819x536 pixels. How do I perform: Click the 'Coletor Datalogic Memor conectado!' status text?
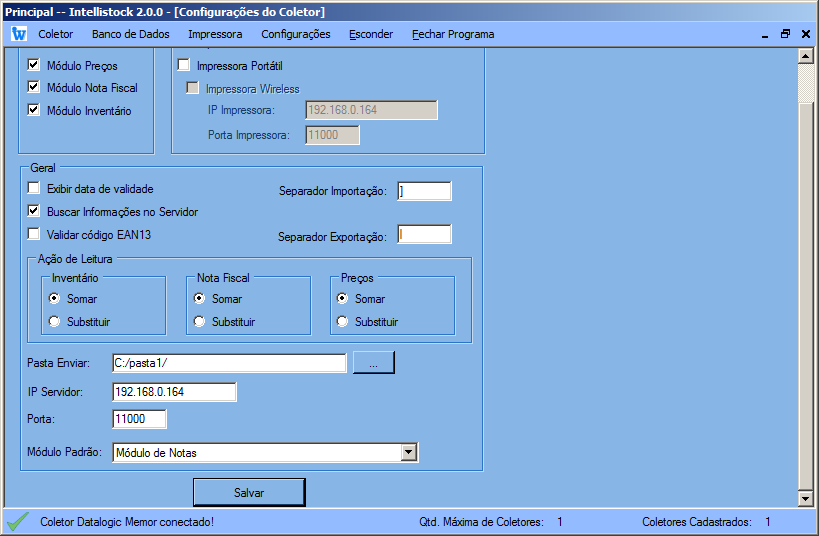(127, 522)
